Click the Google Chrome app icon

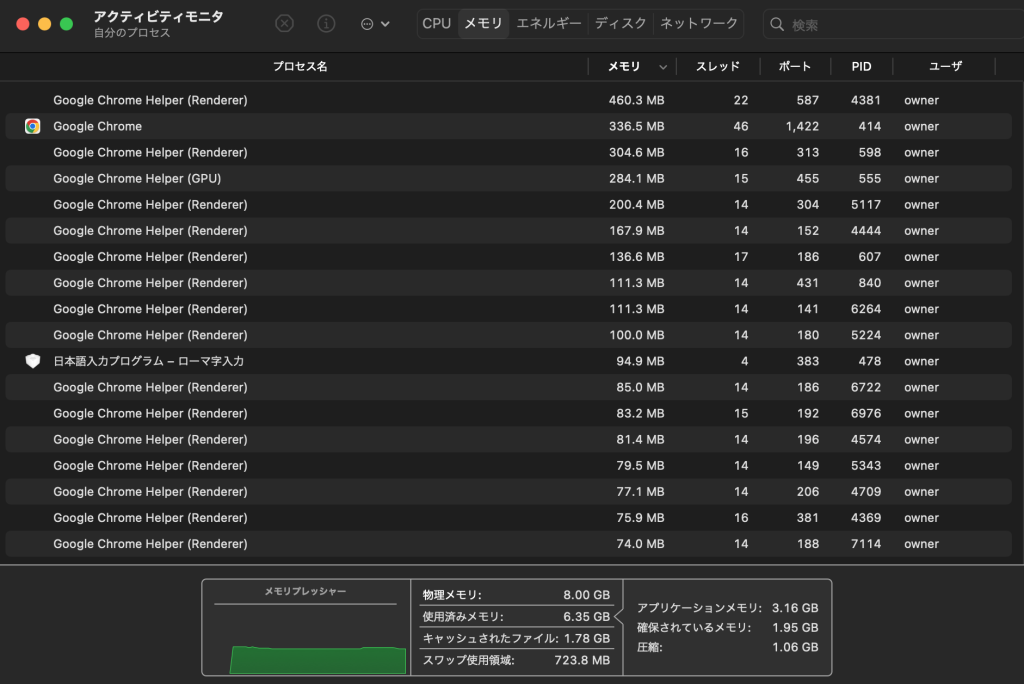tap(32, 126)
